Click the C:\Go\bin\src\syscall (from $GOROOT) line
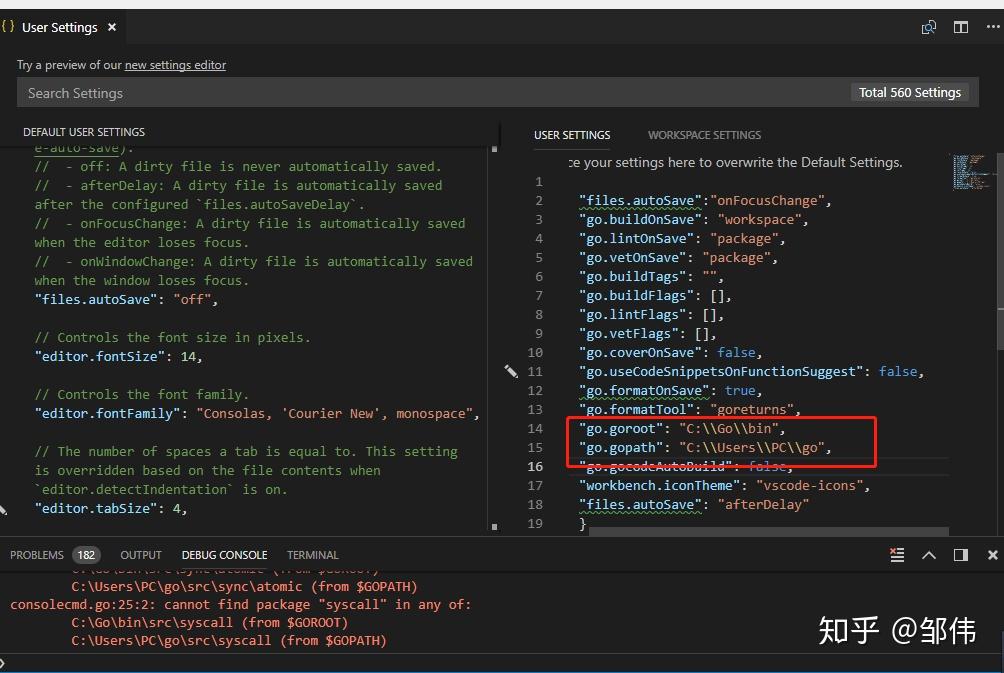Screen dimensions: 1004x673 coord(209,622)
